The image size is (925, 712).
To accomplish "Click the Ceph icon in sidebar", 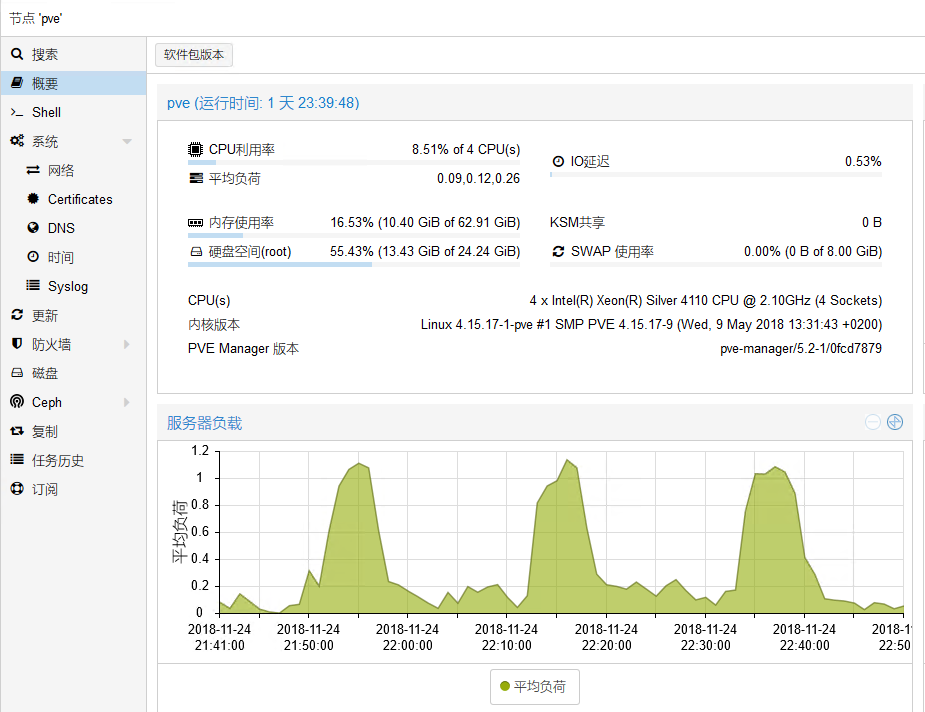I will (17, 402).
